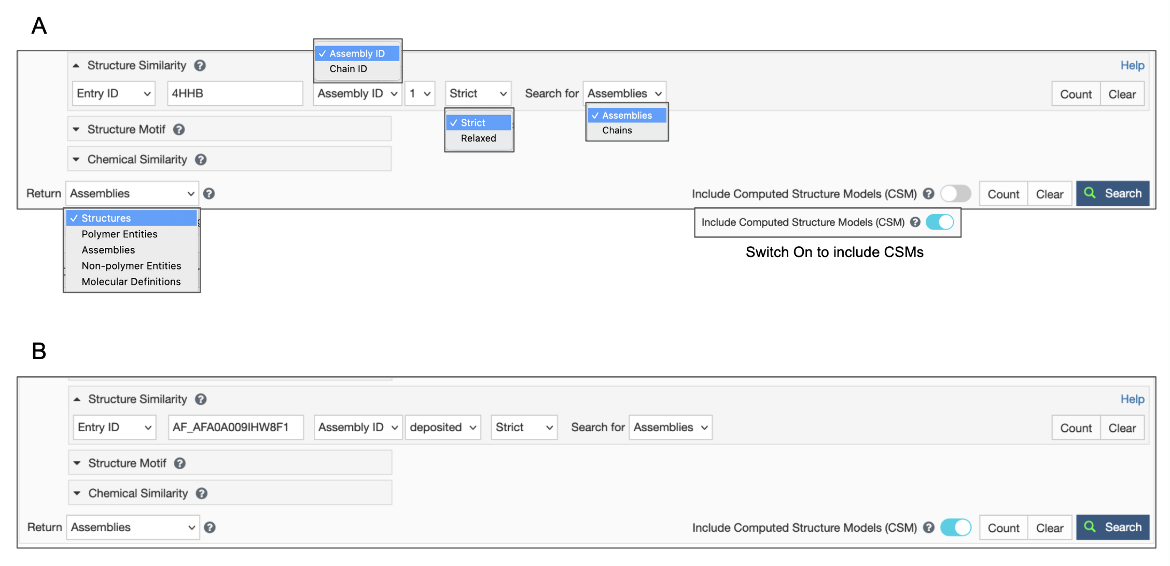Click help icon beside Structure Similarity in panel B
Viewport: 1170px width, 566px height.
tap(201, 400)
